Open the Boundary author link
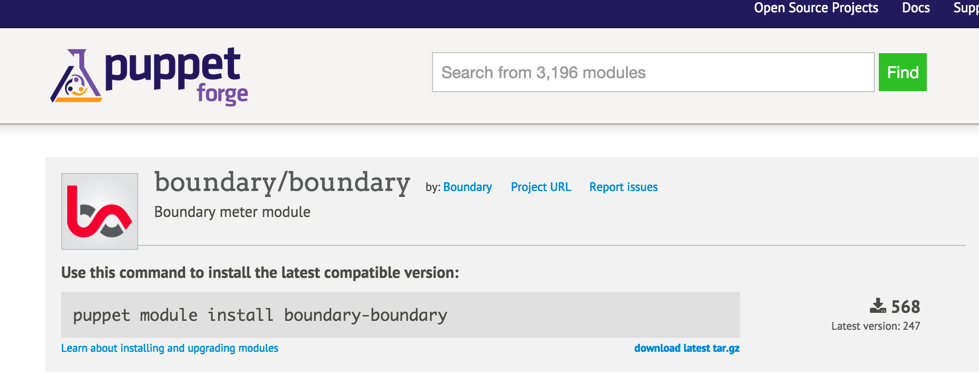This screenshot has width=979, height=381. [x=468, y=187]
